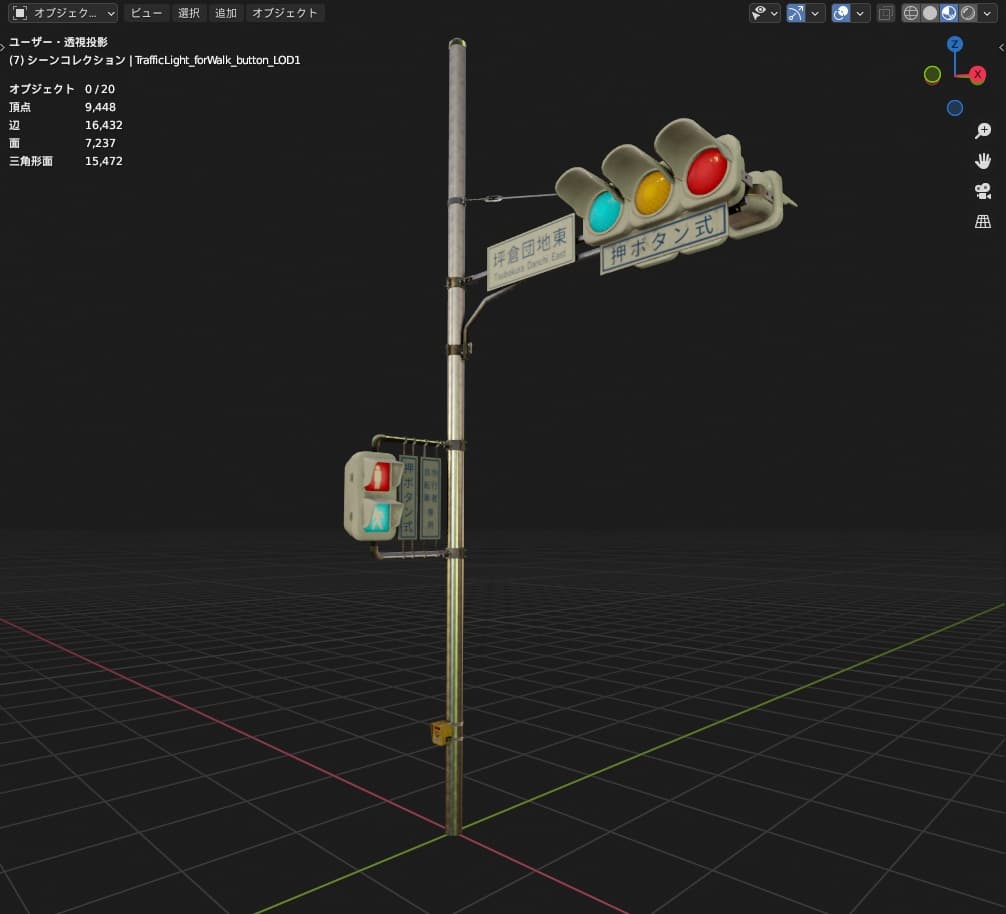The width and height of the screenshot is (1006, 914).
Task: Expand the overlays options dropdown arrow
Action: tap(862, 13)
